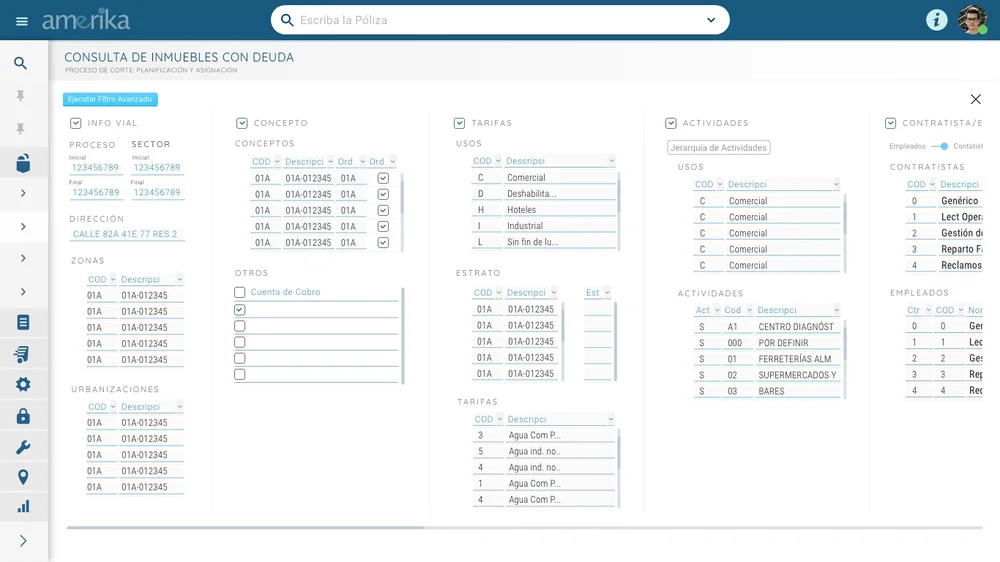The height and width of the screenshot is (562, 1000).
Task: Select the Deshabilita... row in Usos
Action: pyautogui.click(x=544, y=193)
